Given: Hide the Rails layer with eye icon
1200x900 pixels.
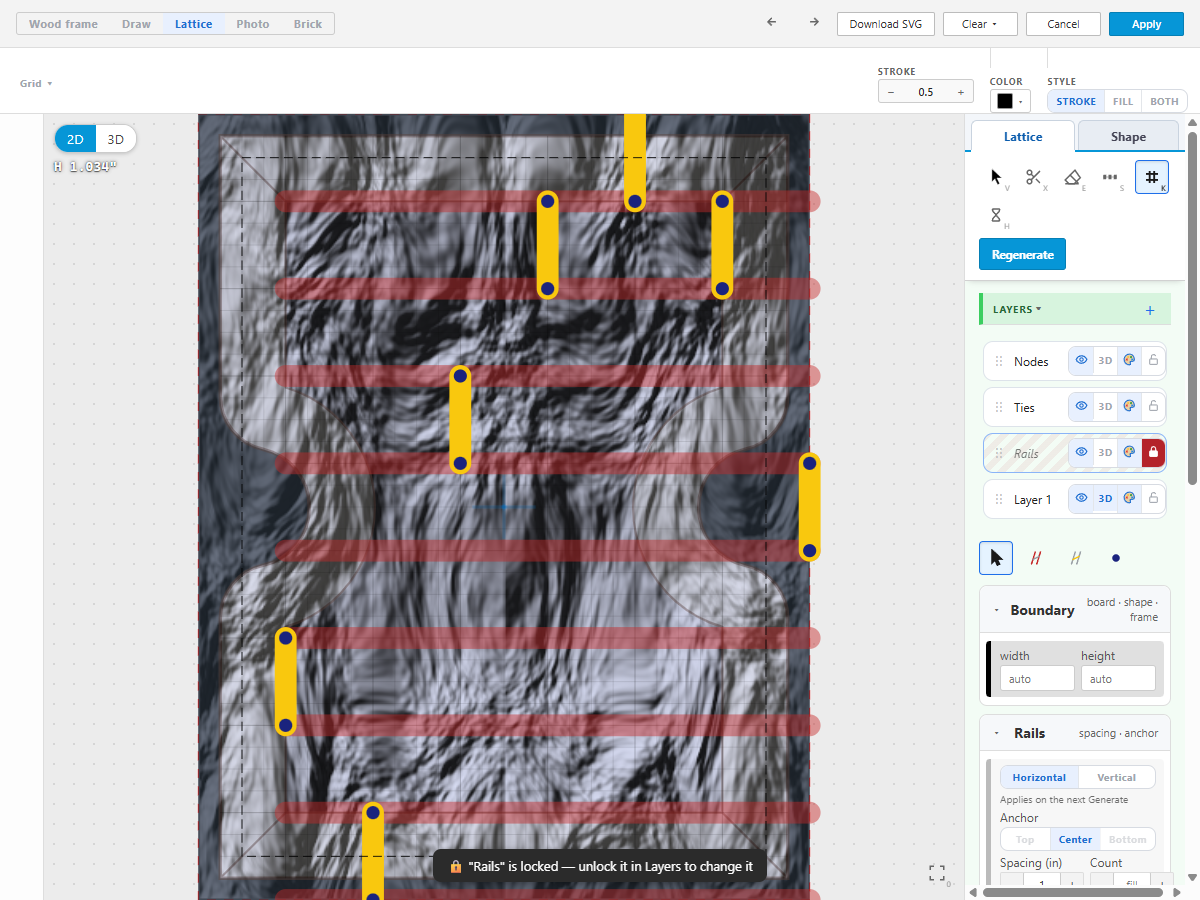Looking at the screenshot, I should [x=1081, y=453].
